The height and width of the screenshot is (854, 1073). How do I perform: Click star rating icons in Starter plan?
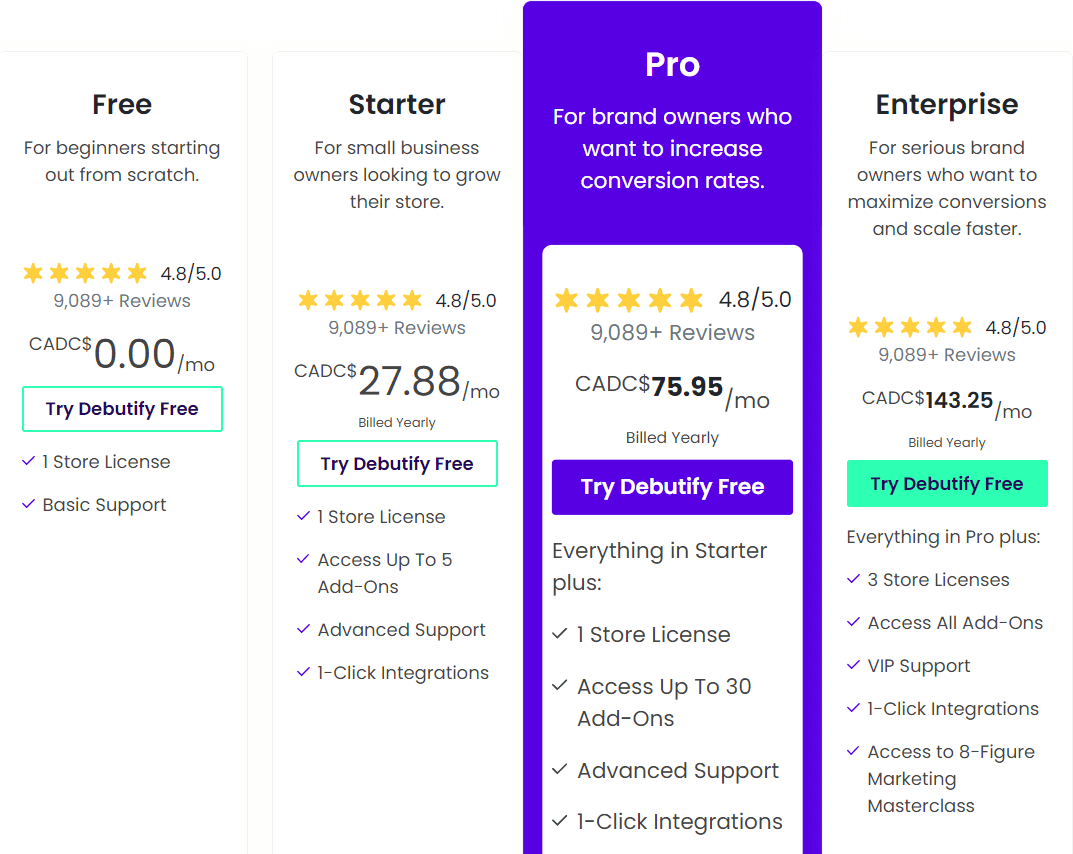coord(361,300)
